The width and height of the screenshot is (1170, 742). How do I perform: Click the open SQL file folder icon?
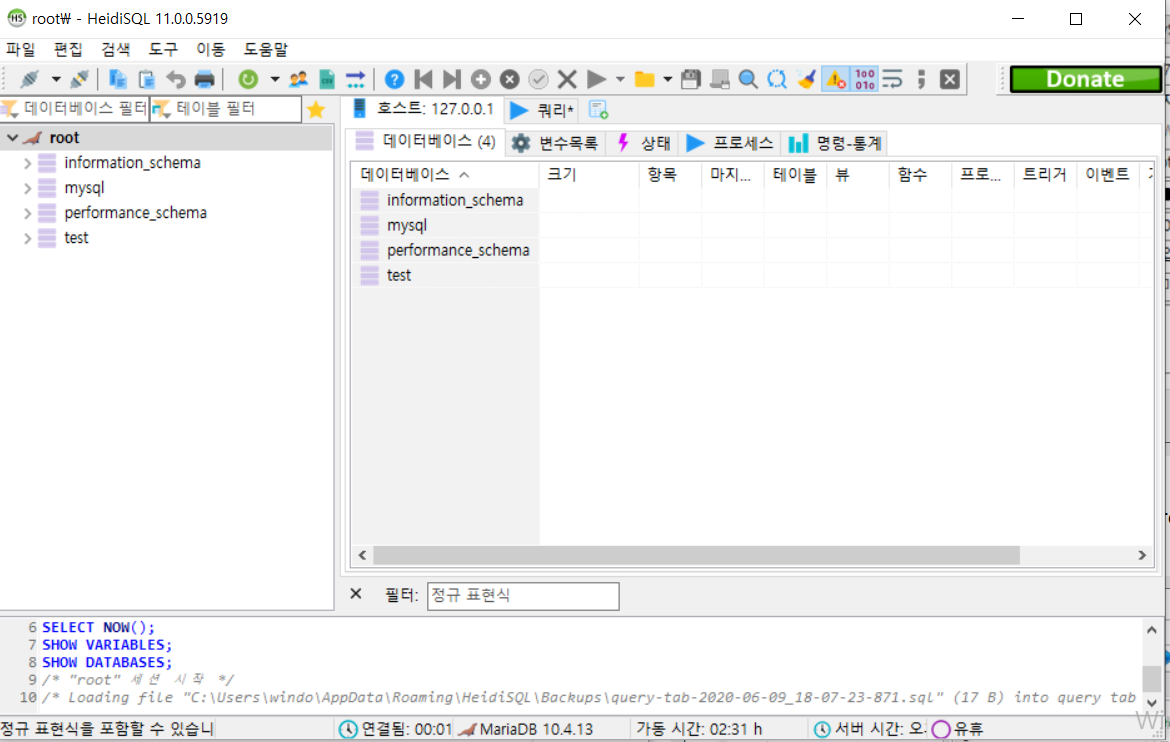pyautogui.click(x=644, y=79)
